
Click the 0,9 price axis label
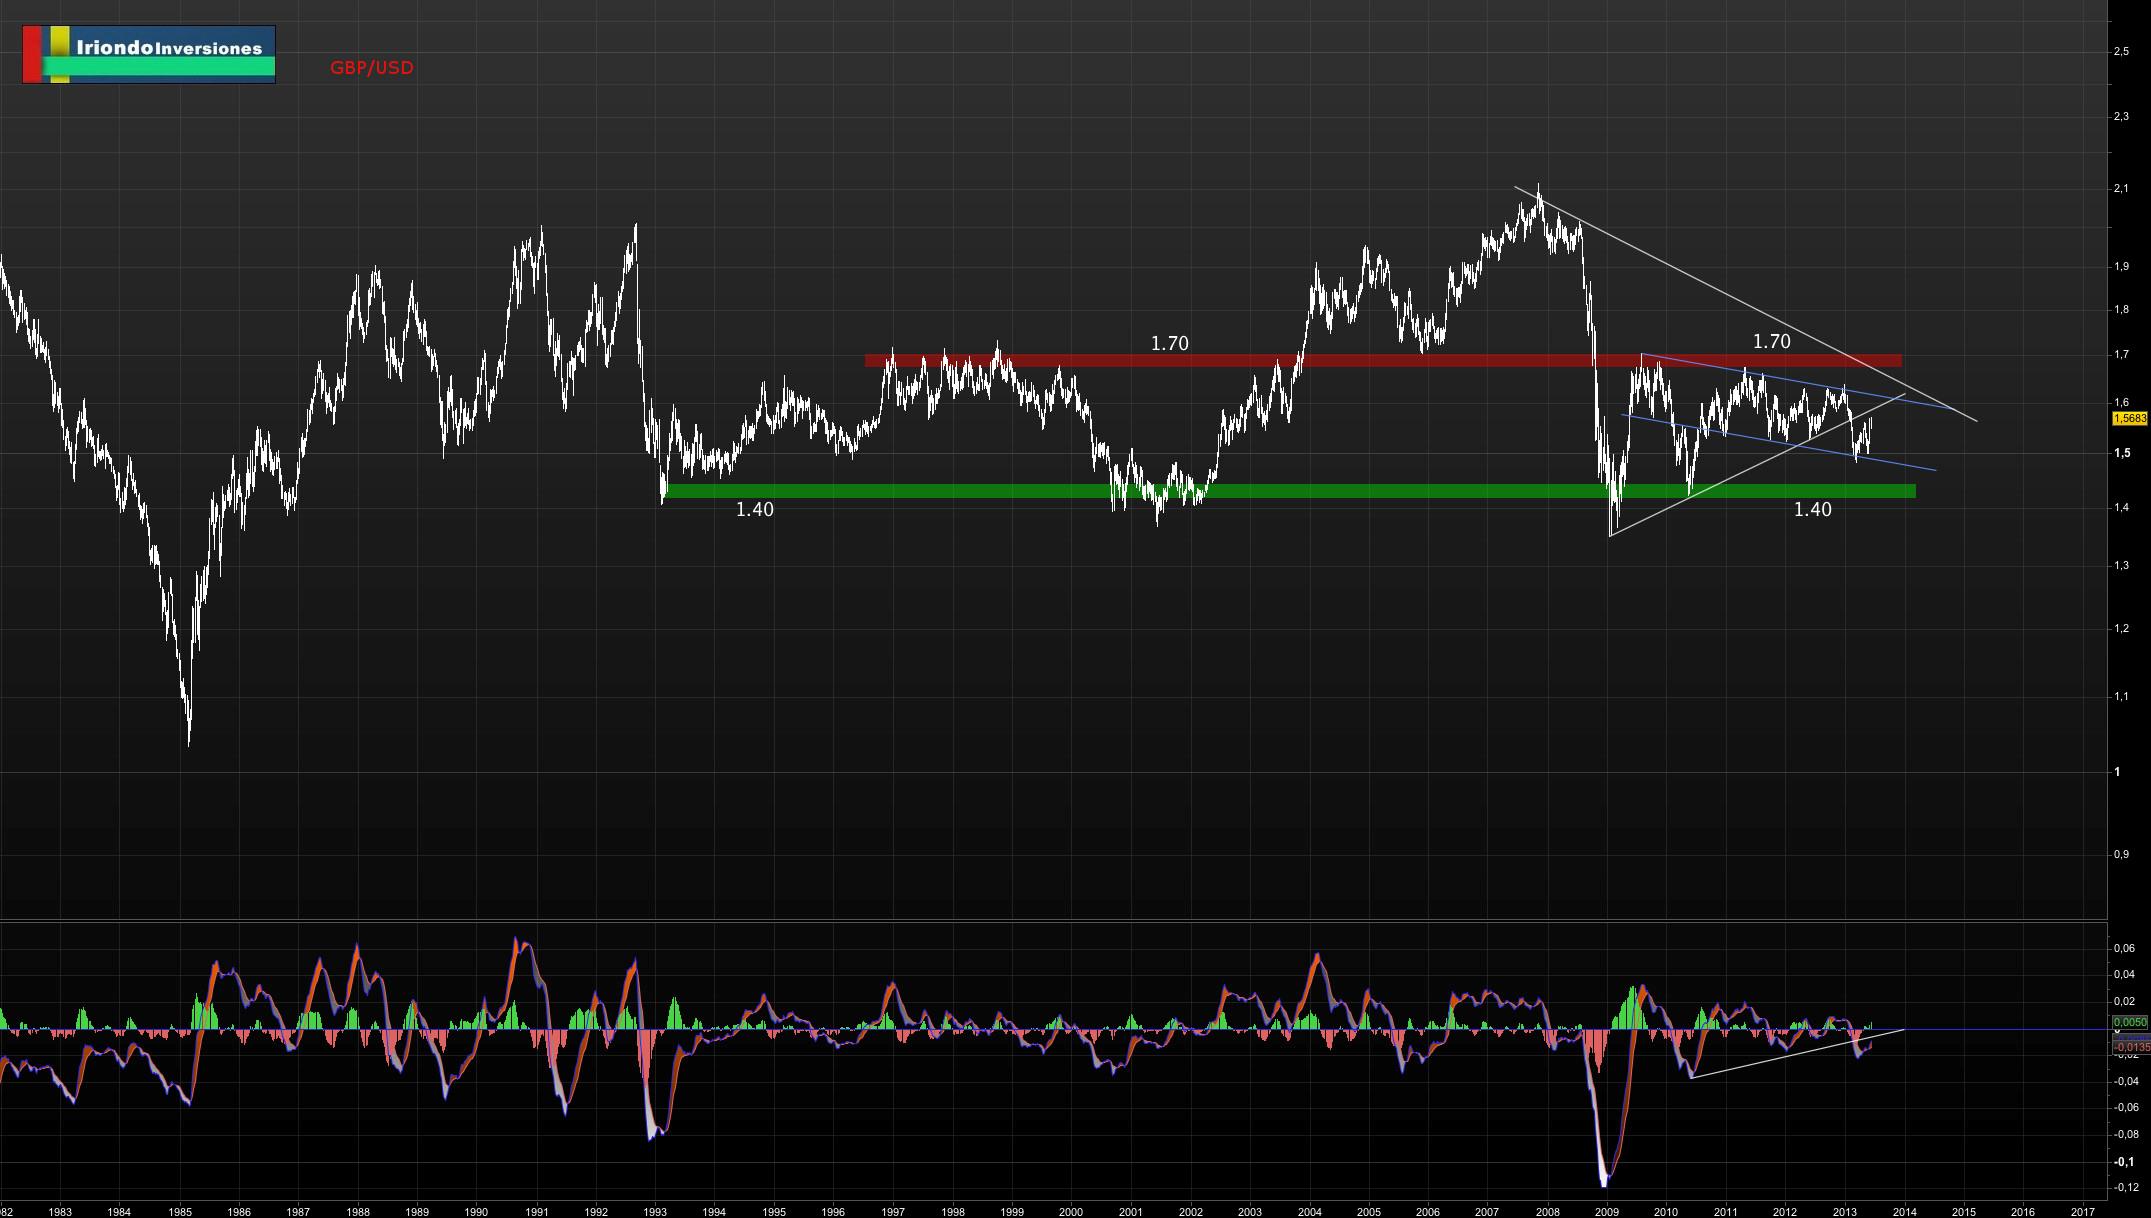point(2121,854)
